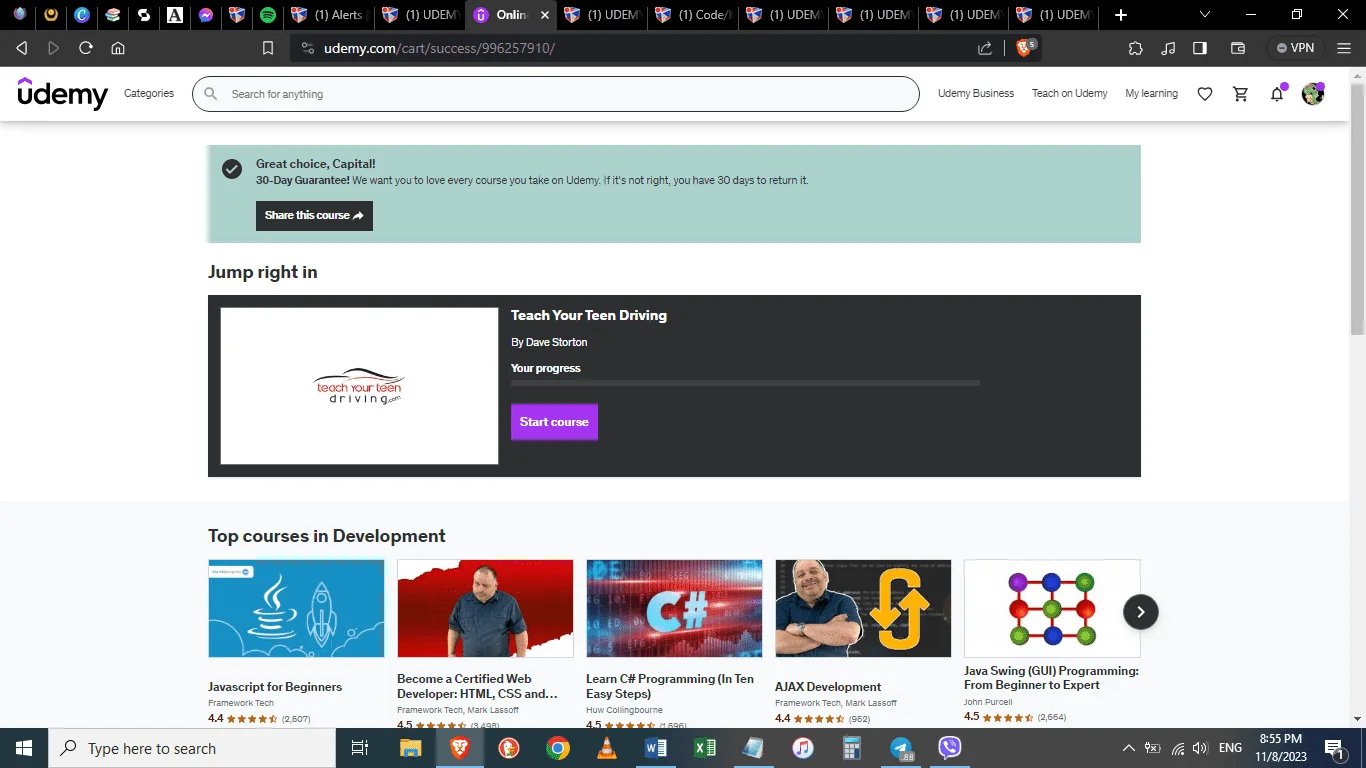
Task: Click the address bar URL field
Action: 640,48
